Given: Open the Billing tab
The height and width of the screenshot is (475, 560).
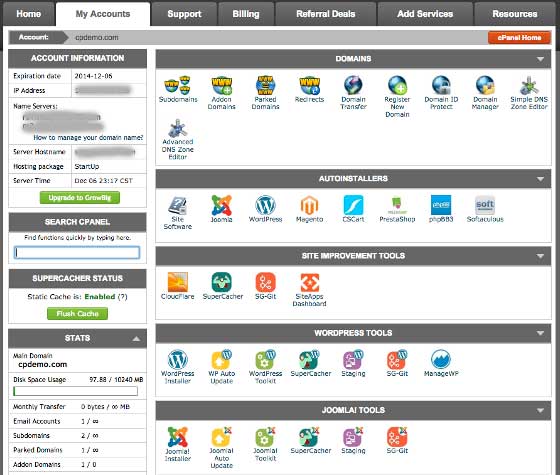Looking at the screenshot, I should coord(246,14).
